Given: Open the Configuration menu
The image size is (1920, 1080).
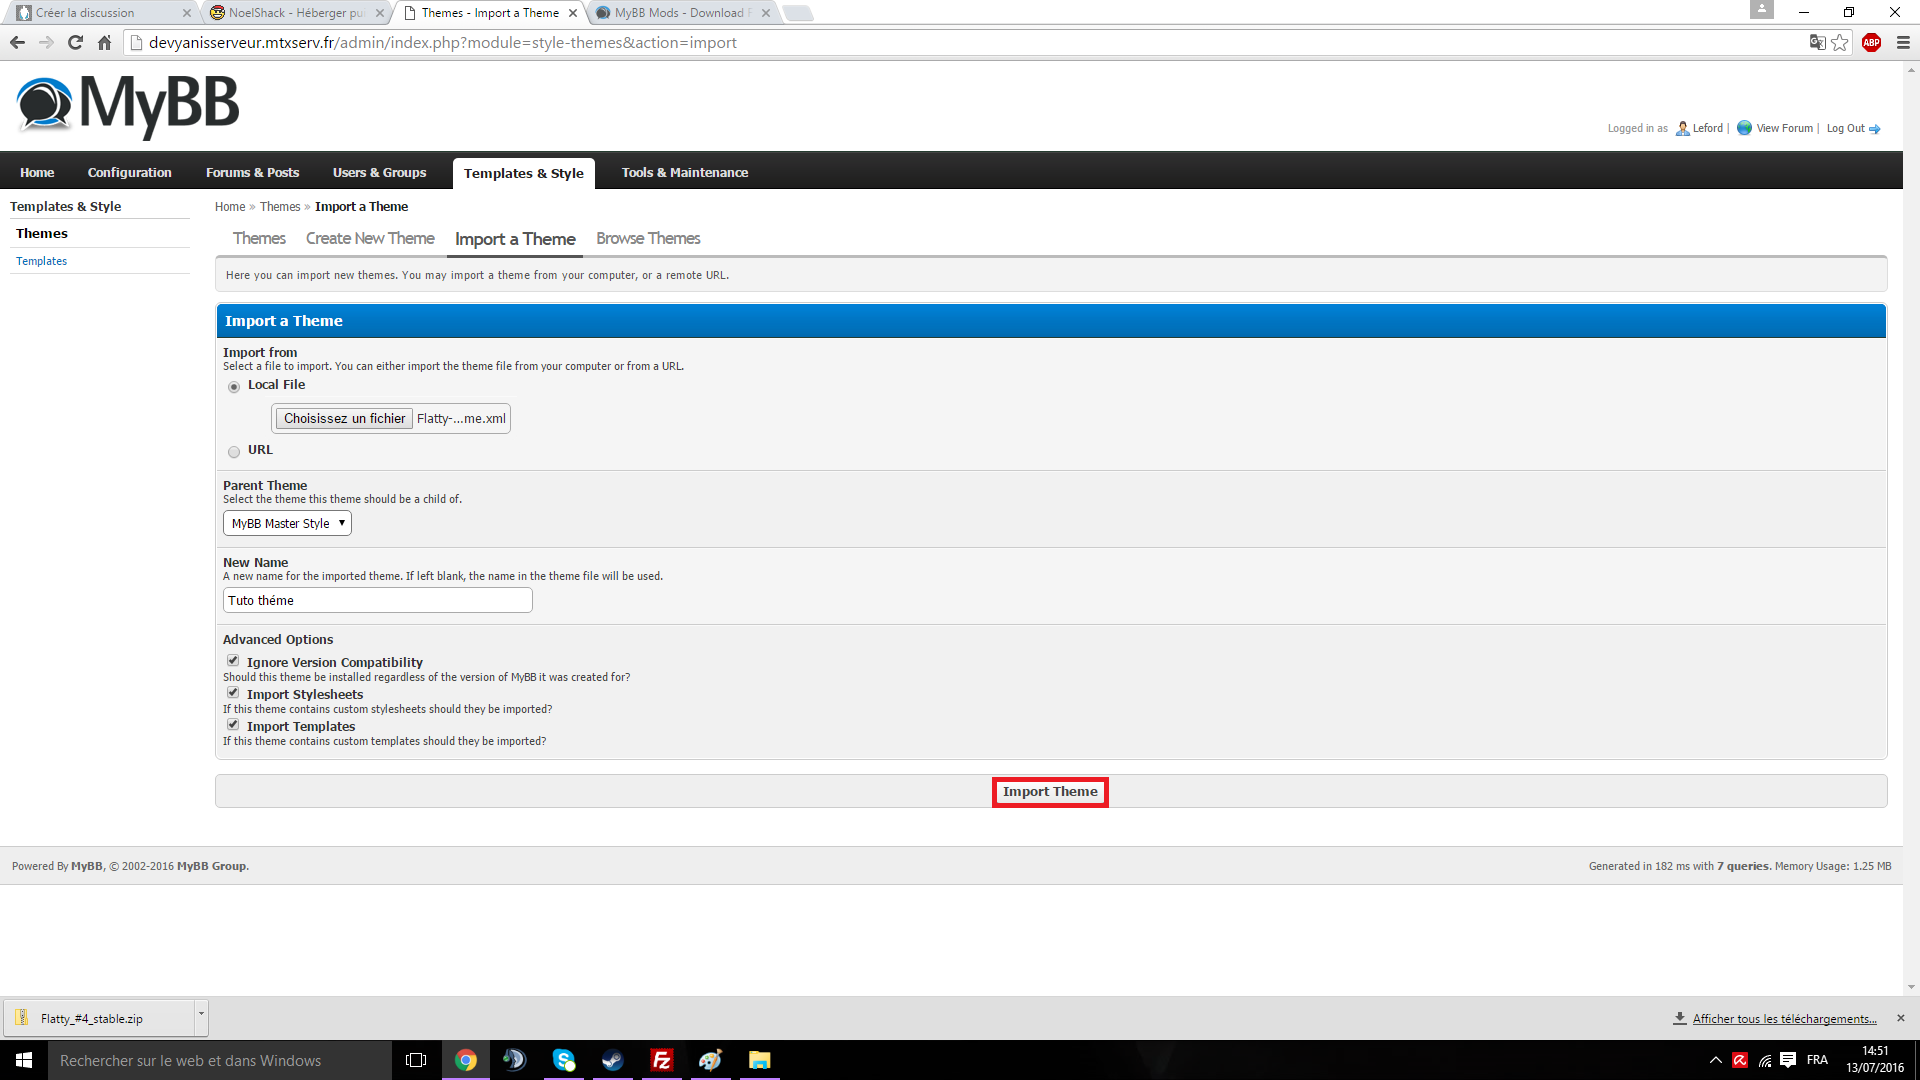Looking at the screenshot, I should click(x=130, y=172).
